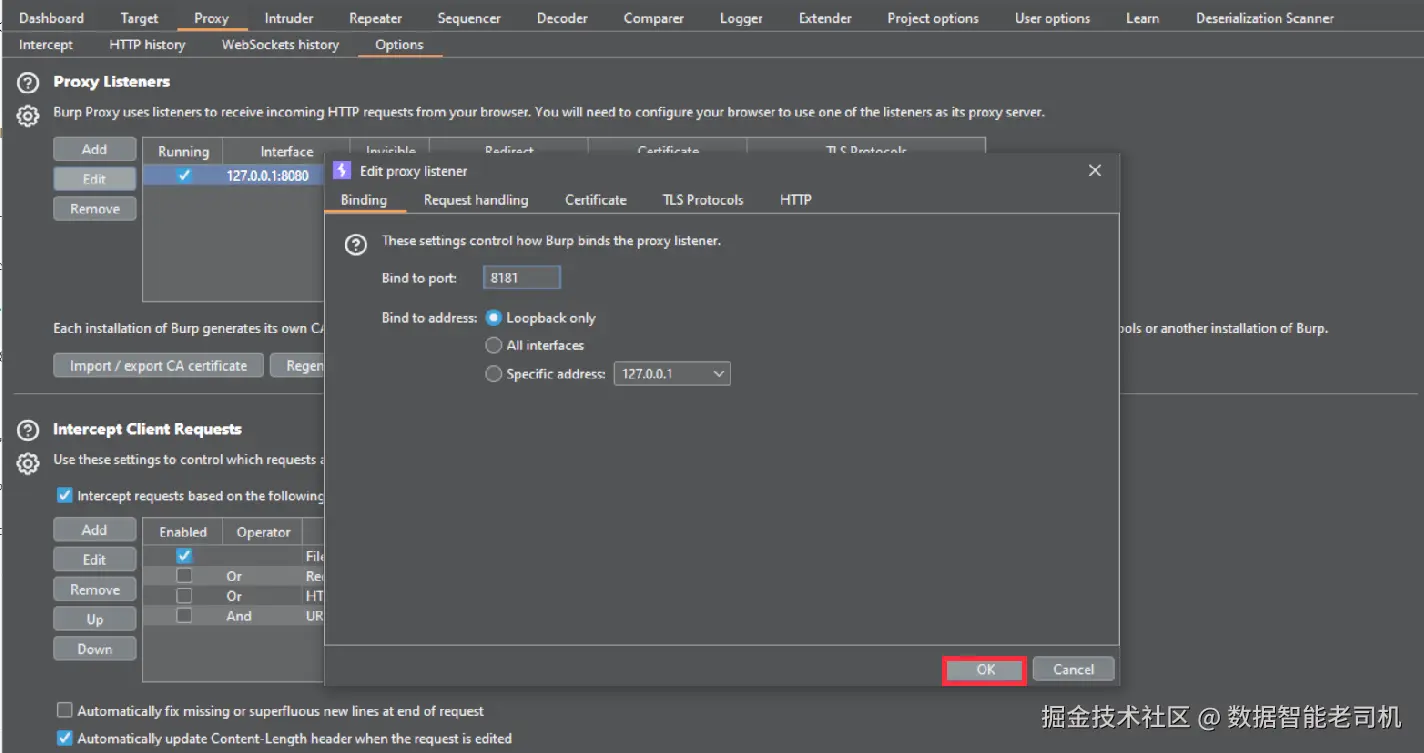Switch to the Extender tab
The image size is (1424, 753).
pyautogui.click(x=825, y=18)
